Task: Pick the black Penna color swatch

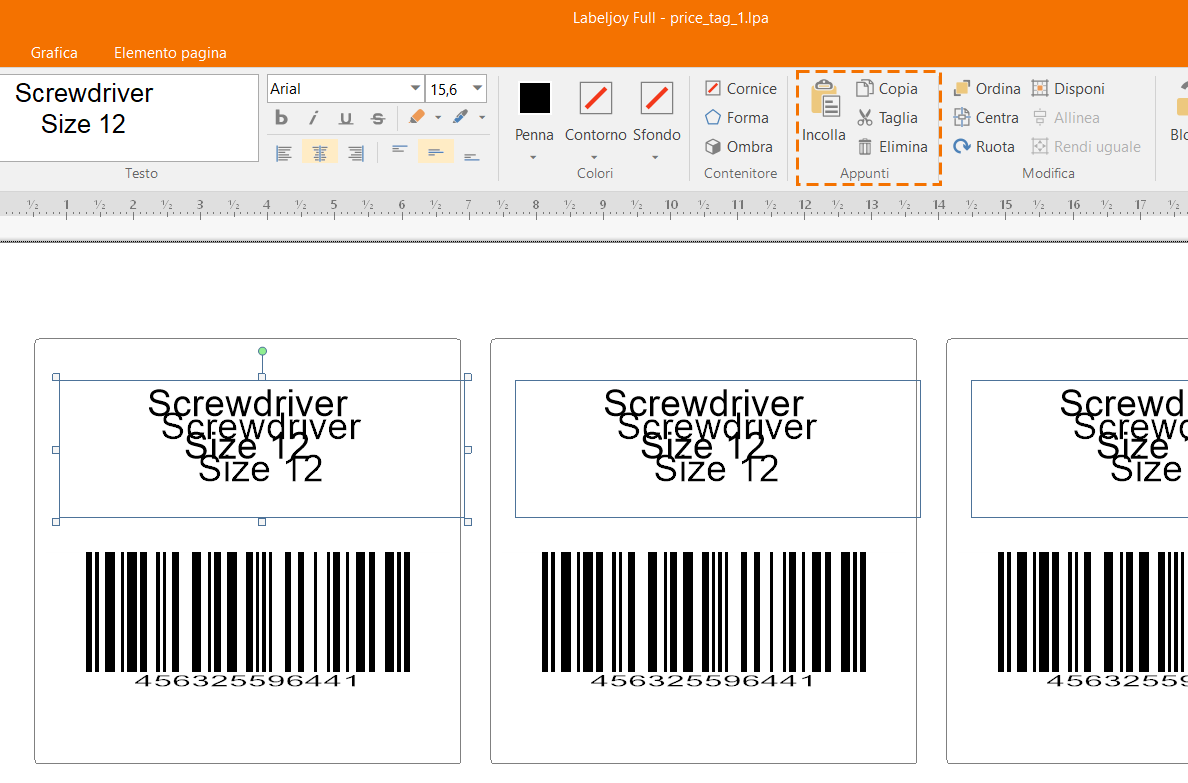Action: [x=534, y=99]
